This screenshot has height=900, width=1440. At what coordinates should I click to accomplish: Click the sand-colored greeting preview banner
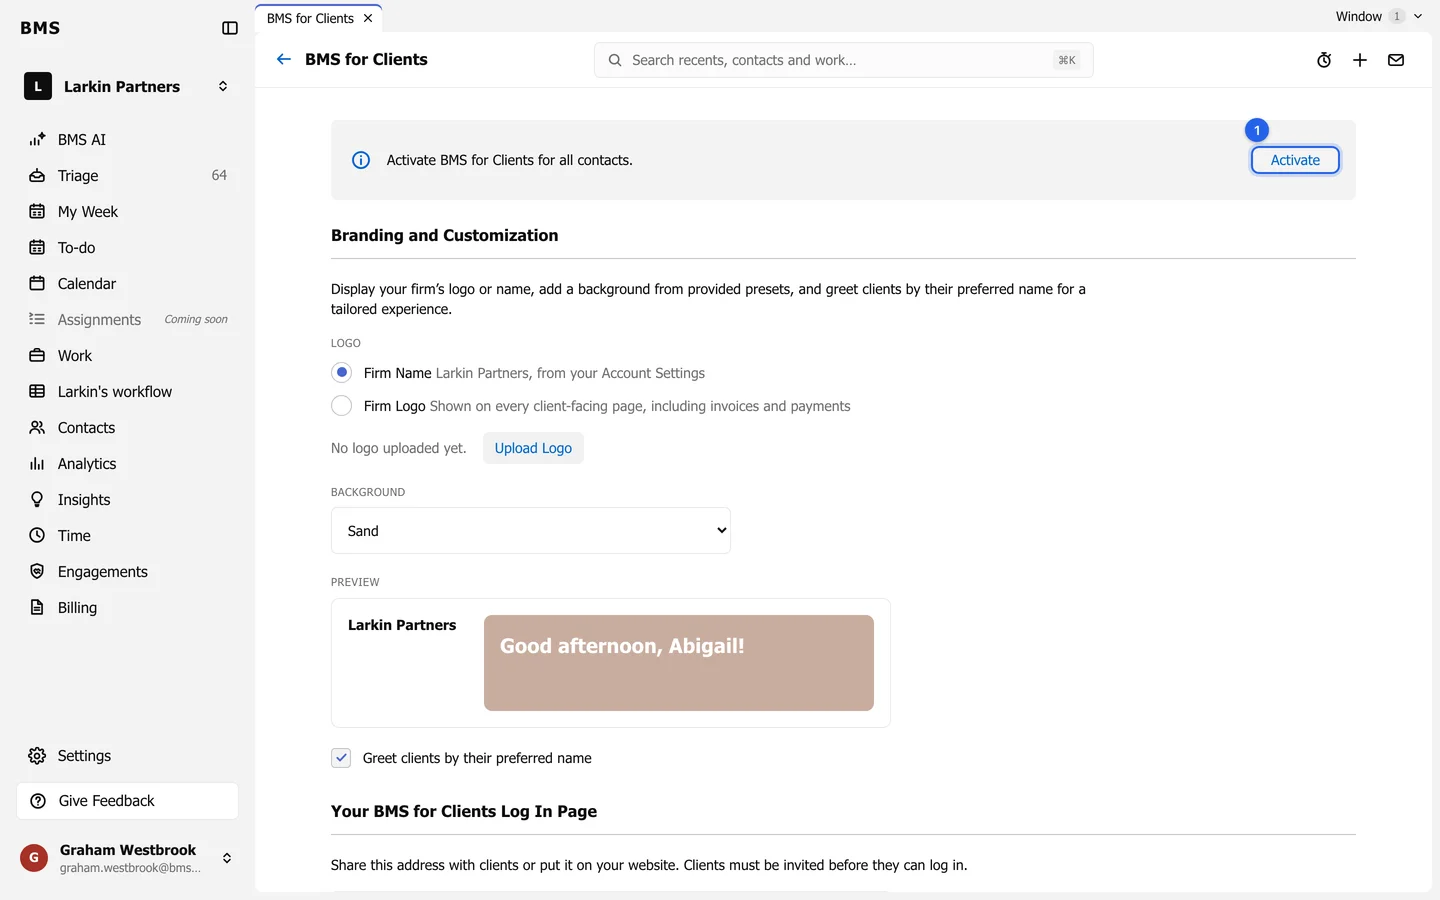(679, 663)
